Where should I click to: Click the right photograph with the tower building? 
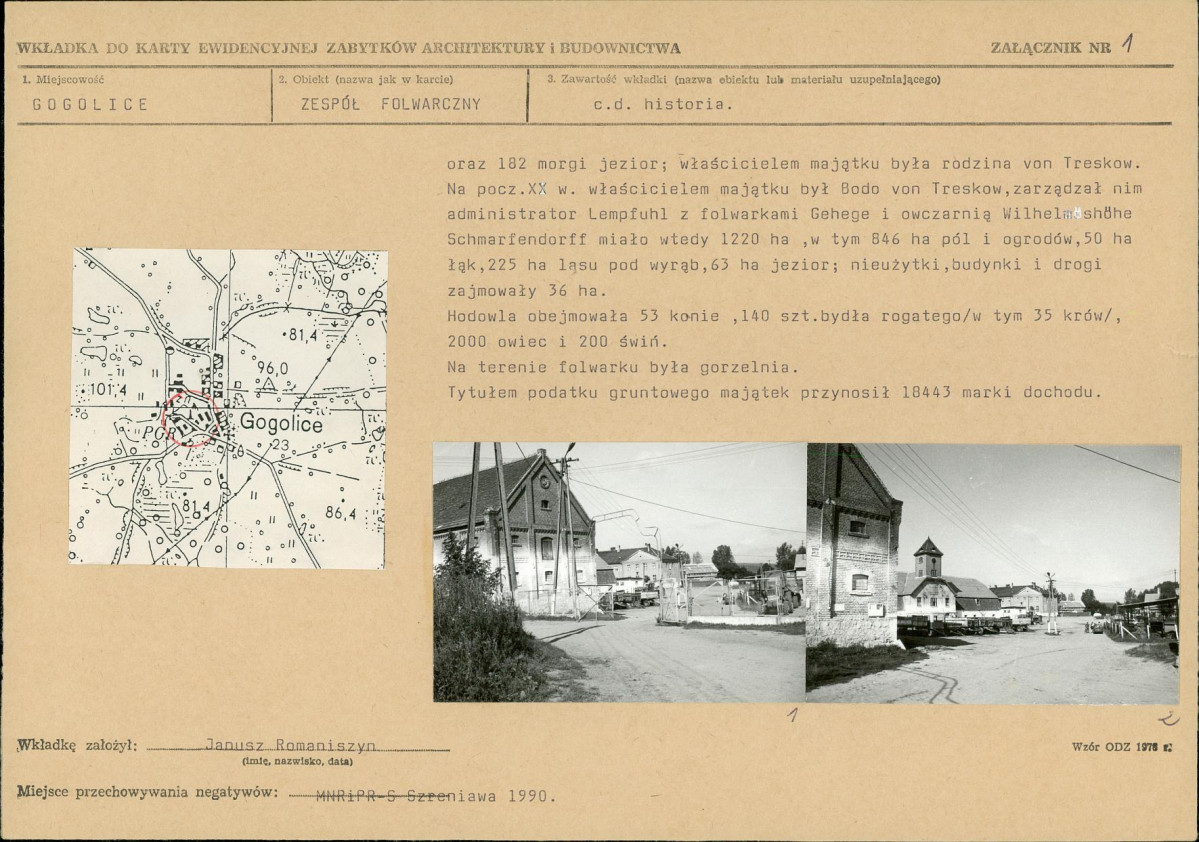point(993,574)
